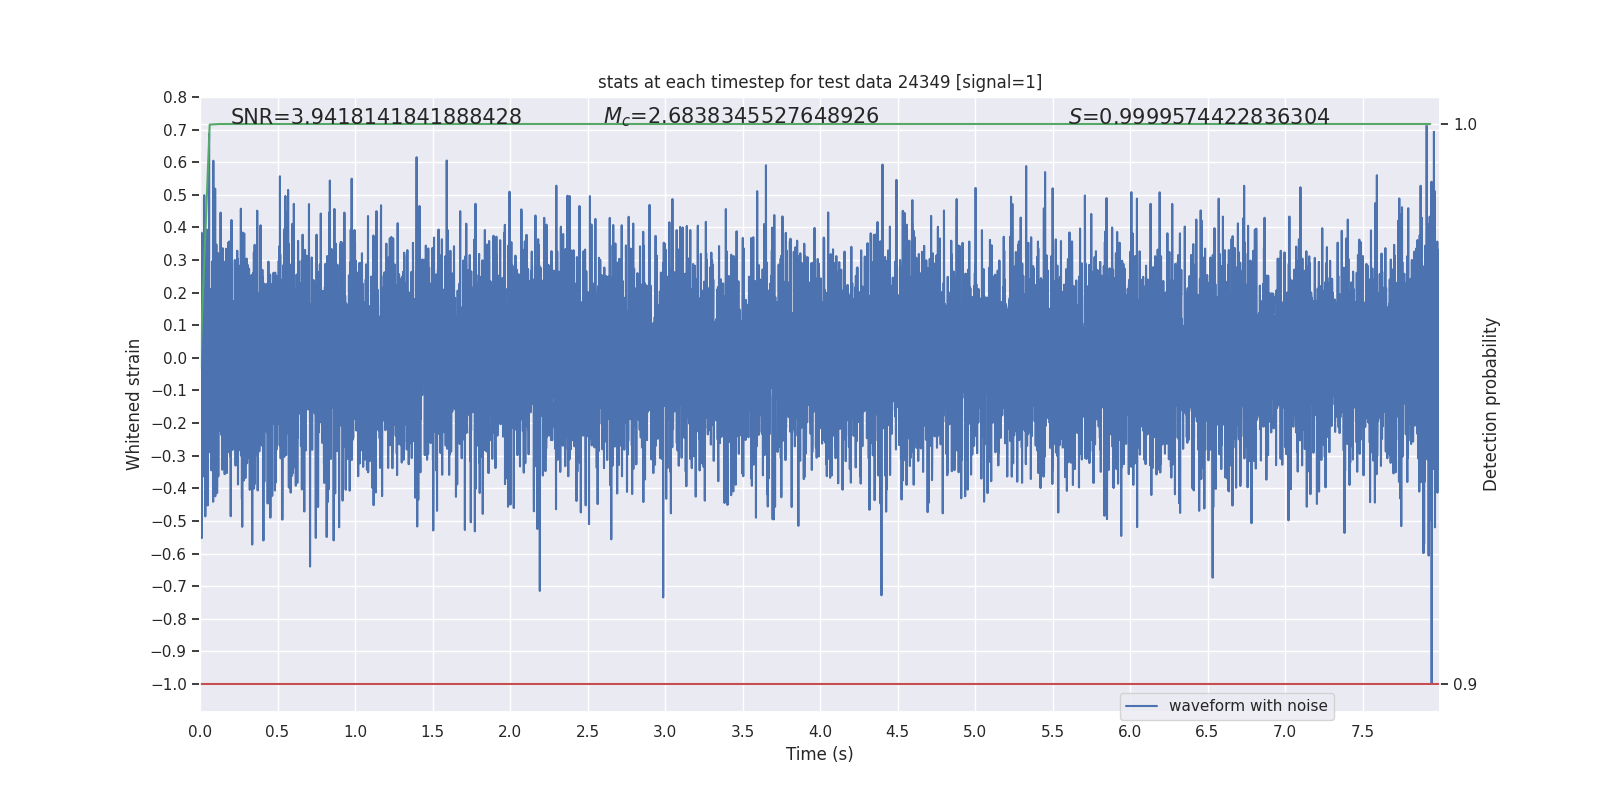This screenshot has height=800, width=1600.
Task: Click the 0.0 tick label on the Time axis
Action: coord(200,731)
